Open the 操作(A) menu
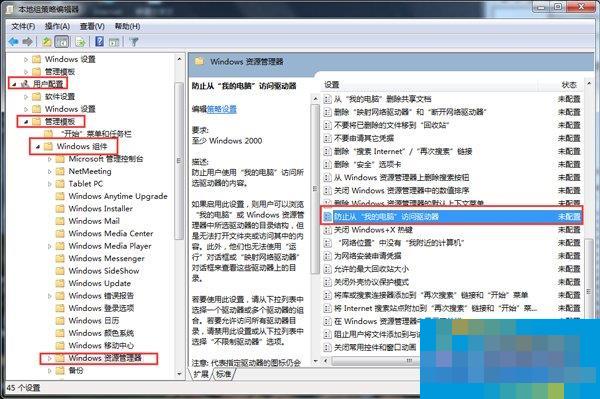 tap(57, 26)
